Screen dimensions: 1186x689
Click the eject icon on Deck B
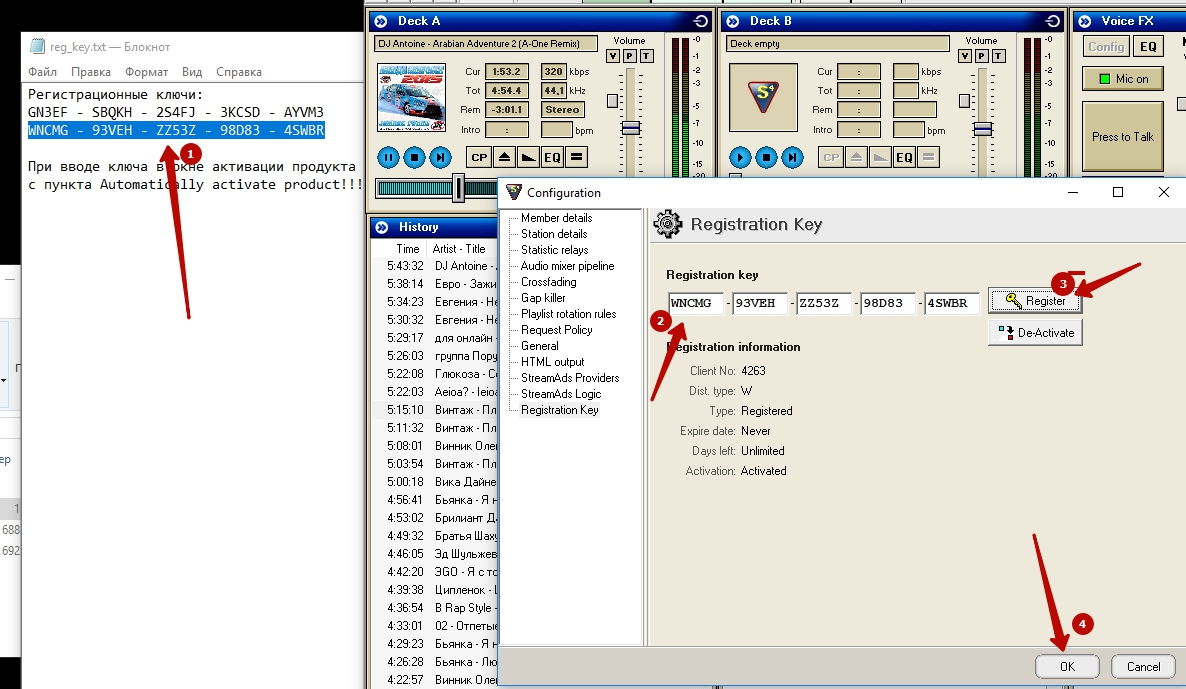(x=856, y=157)
